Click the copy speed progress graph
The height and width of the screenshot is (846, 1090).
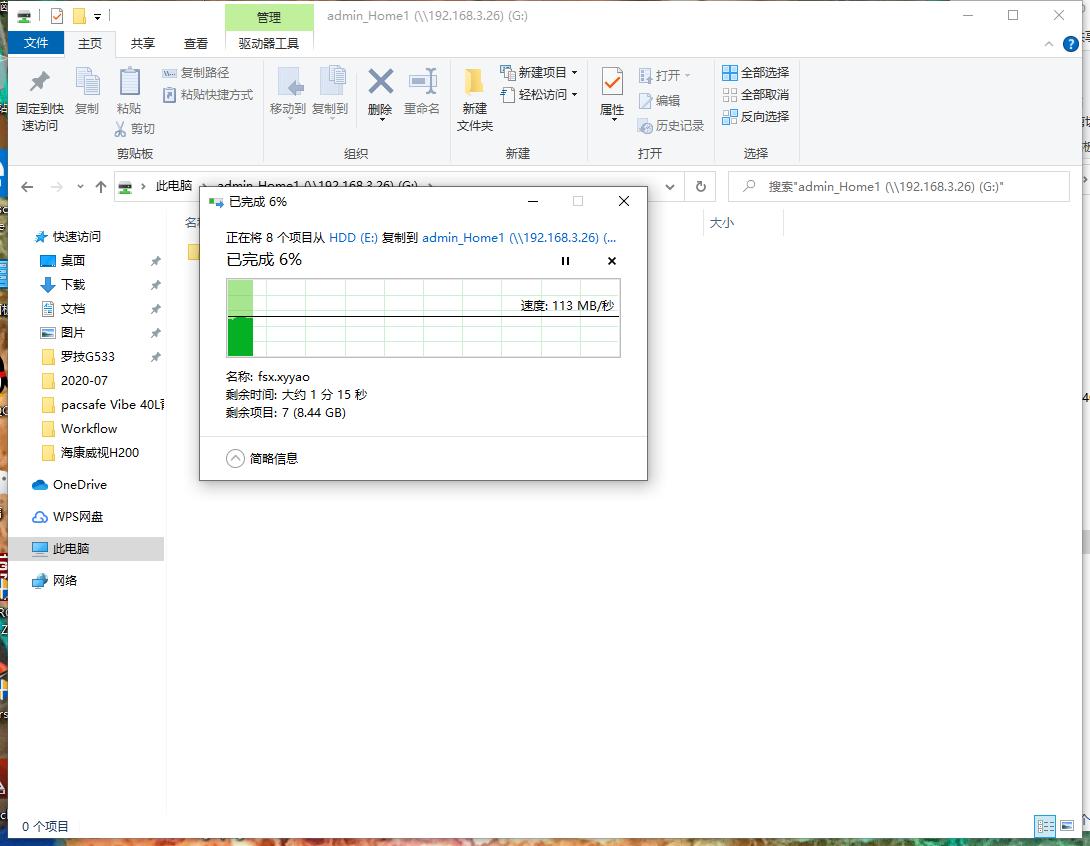click(424, 318)
